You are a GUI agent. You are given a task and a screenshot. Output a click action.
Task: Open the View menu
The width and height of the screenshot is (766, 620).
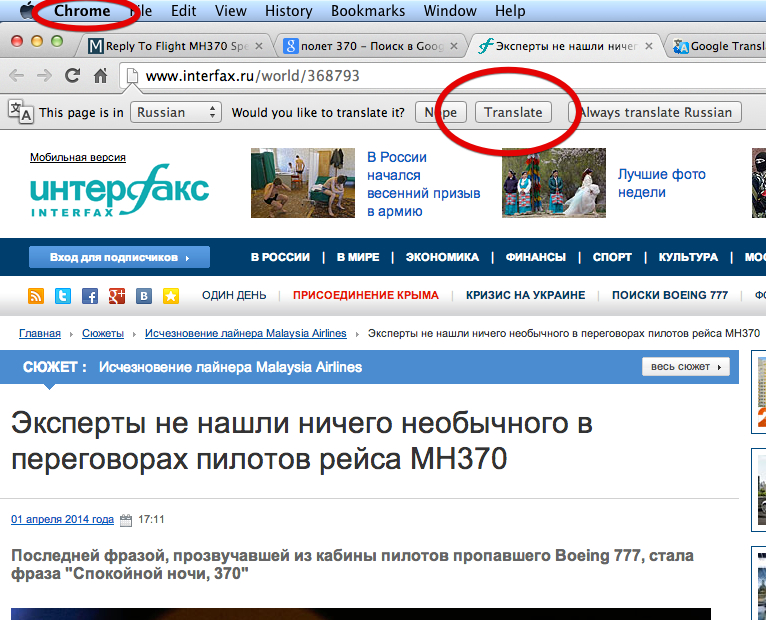231,11
